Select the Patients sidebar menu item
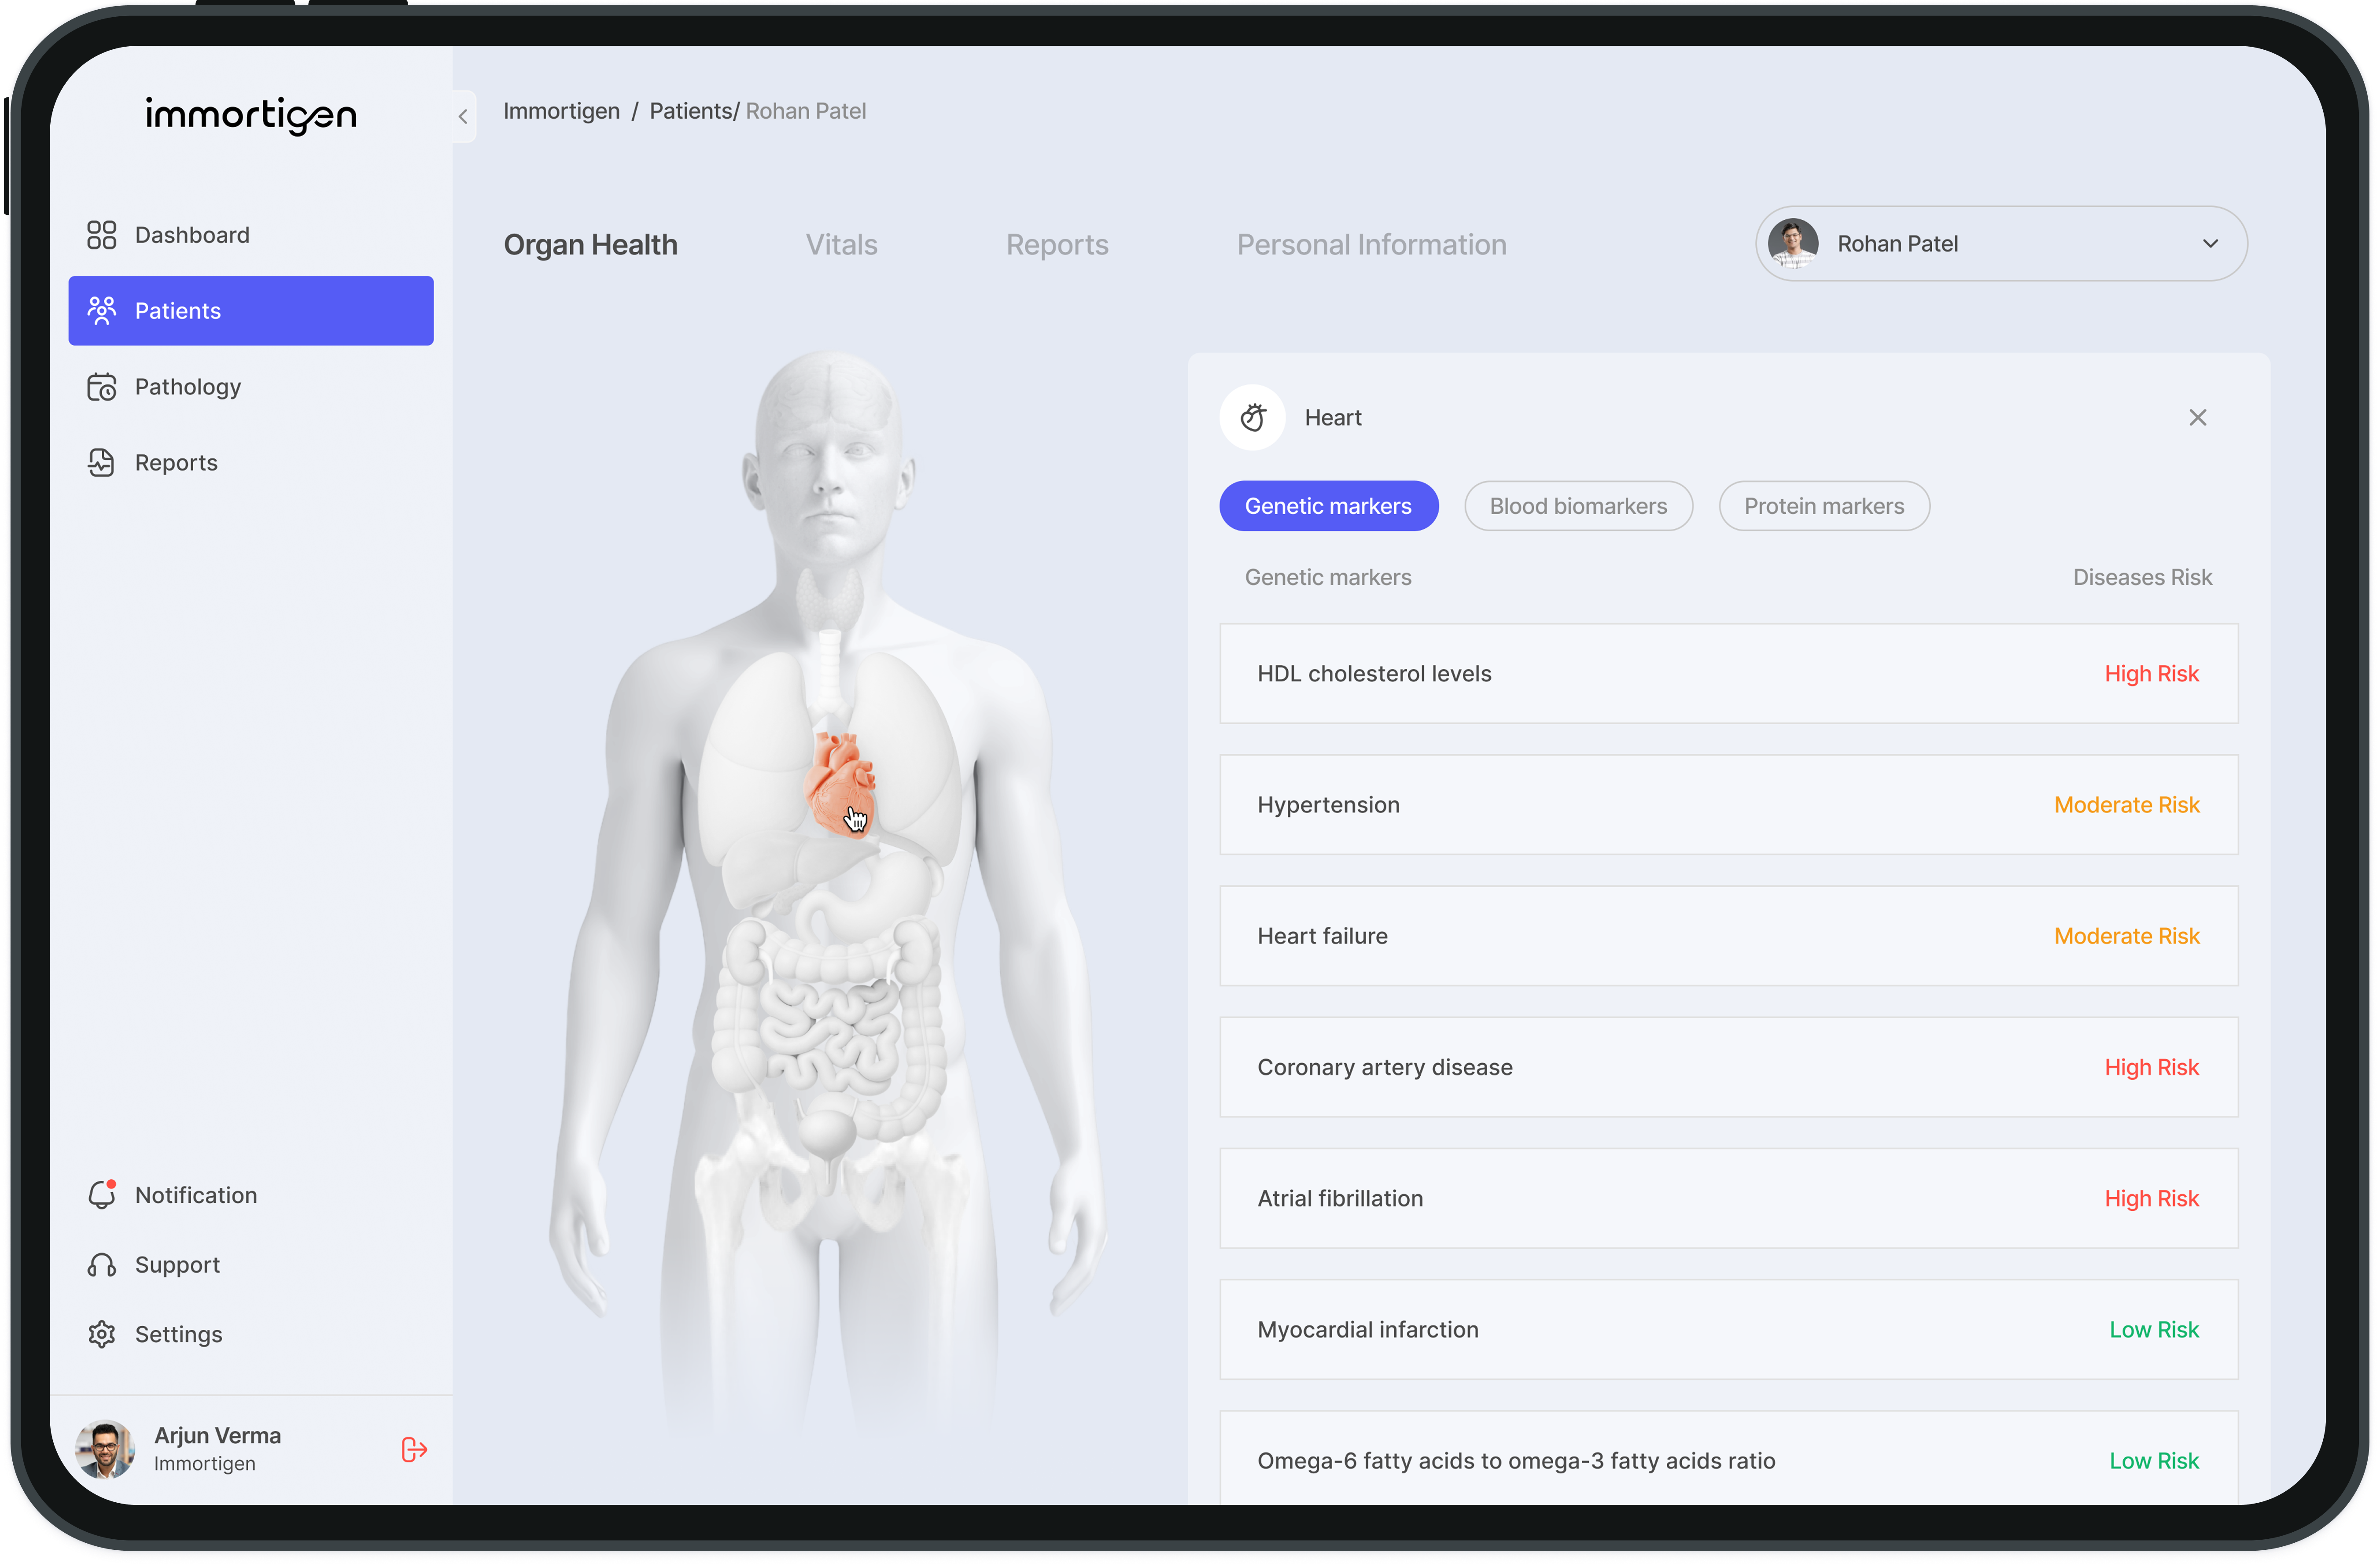Viewport: 2380px width, 1567px height. click(x=250, y=311)
